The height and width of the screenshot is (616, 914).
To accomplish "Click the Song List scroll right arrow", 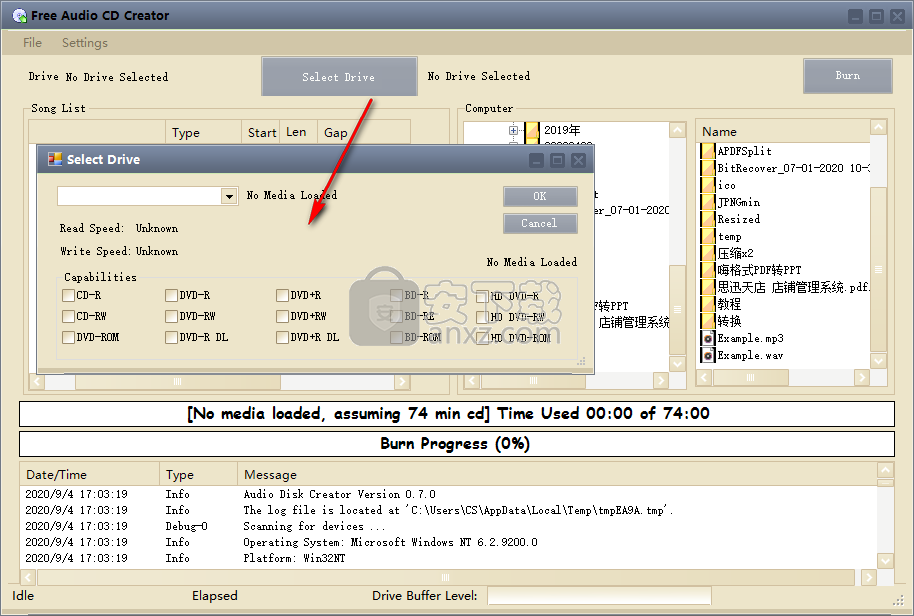I will coord(402,382).
